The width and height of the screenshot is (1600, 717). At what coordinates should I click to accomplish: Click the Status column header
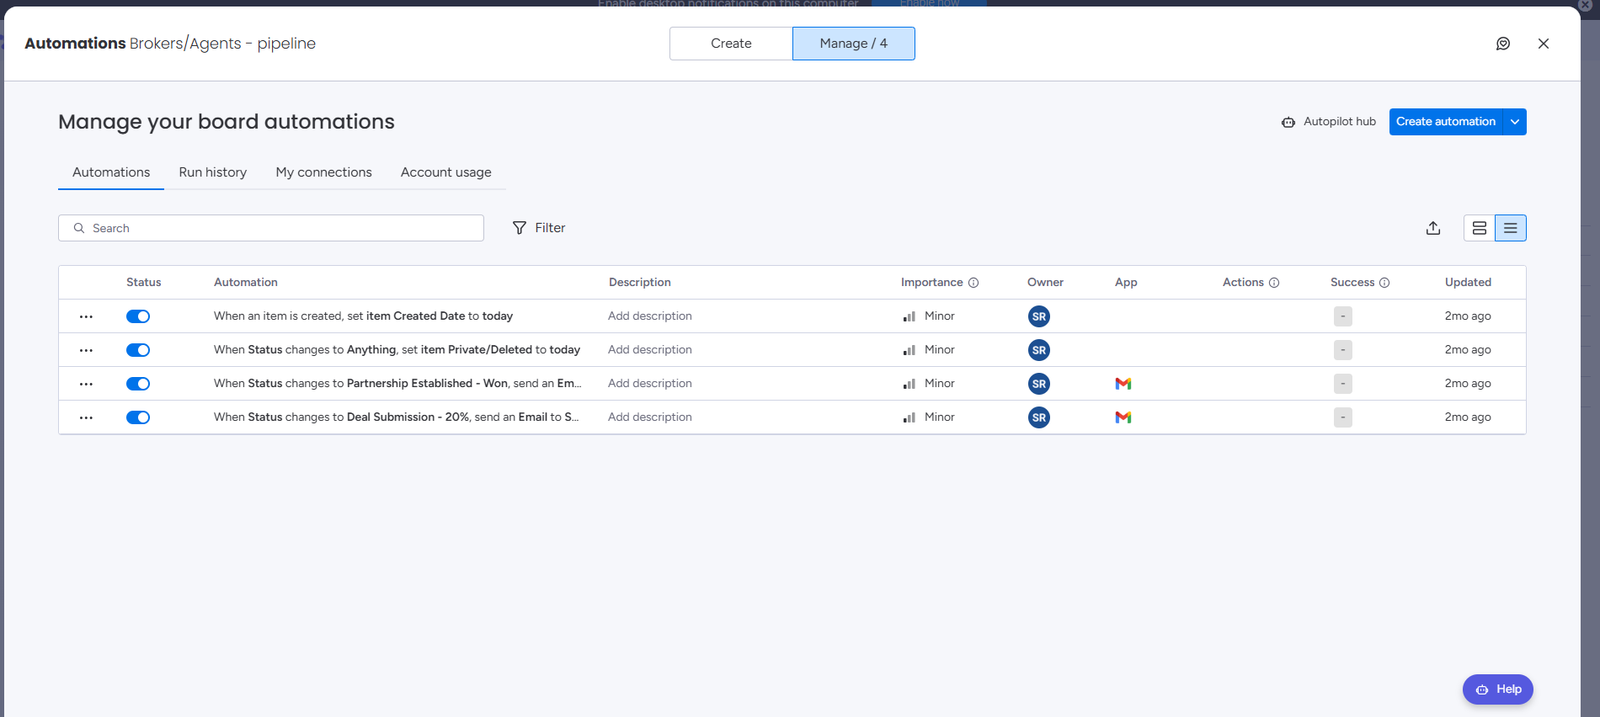tap(144, 283)
